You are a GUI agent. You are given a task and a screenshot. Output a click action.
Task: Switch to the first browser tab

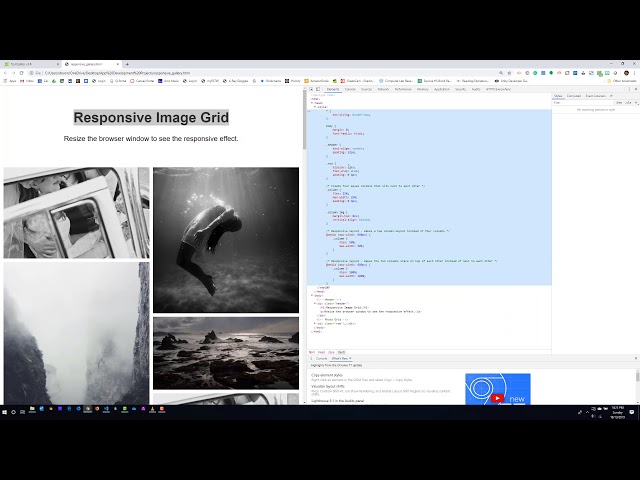31,64
